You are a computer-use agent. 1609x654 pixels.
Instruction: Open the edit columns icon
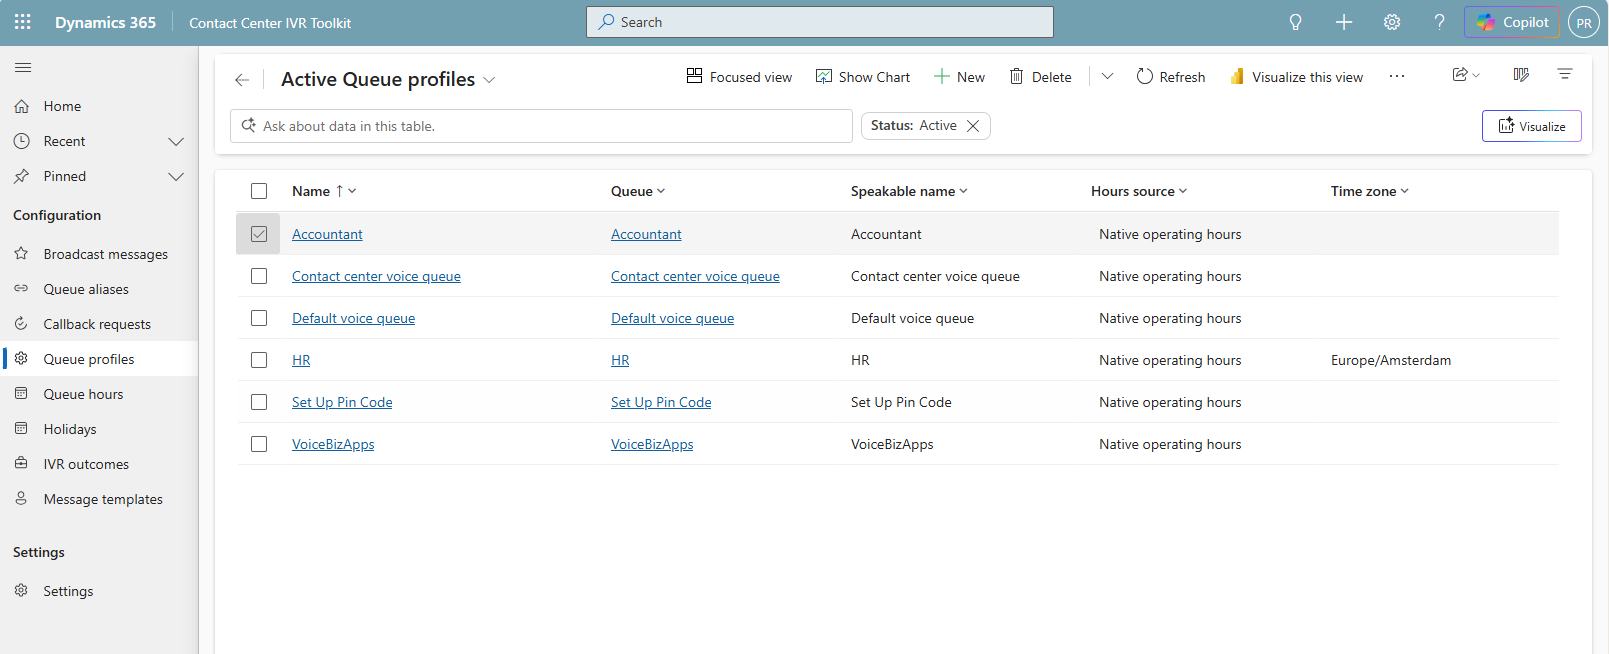point(1521,75)
